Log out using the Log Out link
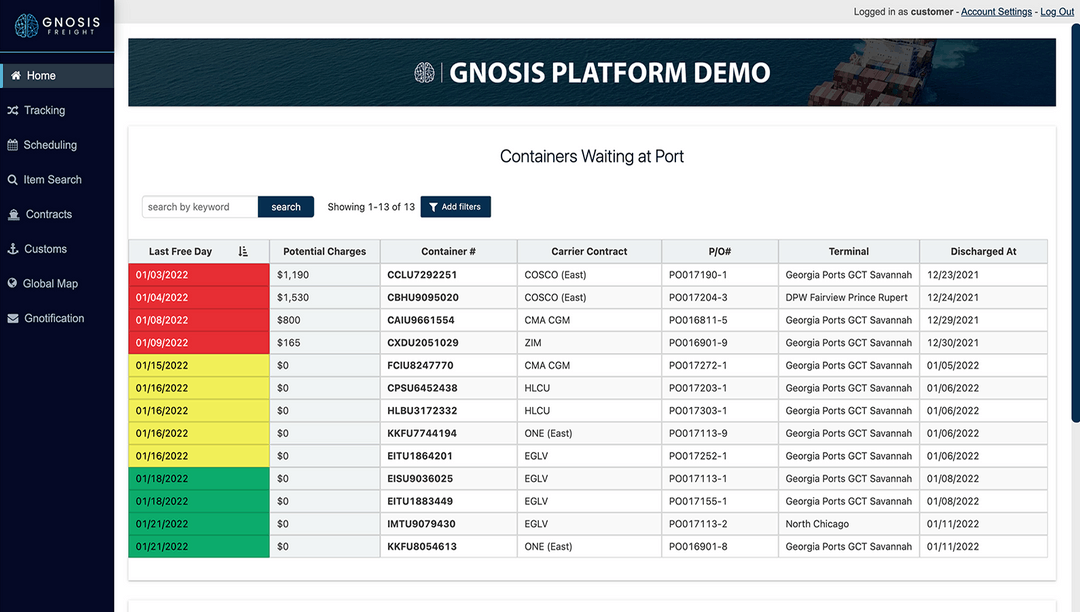The image size is (1080, 612). 1057,11
